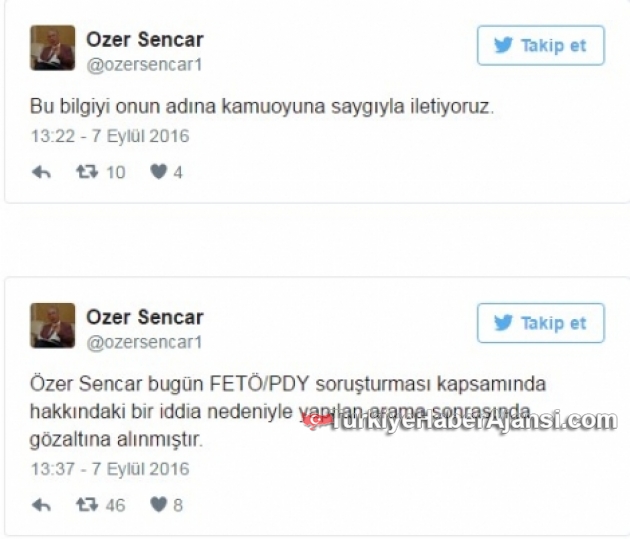Retweet the tweet with 46 retweets

(87, 504)
